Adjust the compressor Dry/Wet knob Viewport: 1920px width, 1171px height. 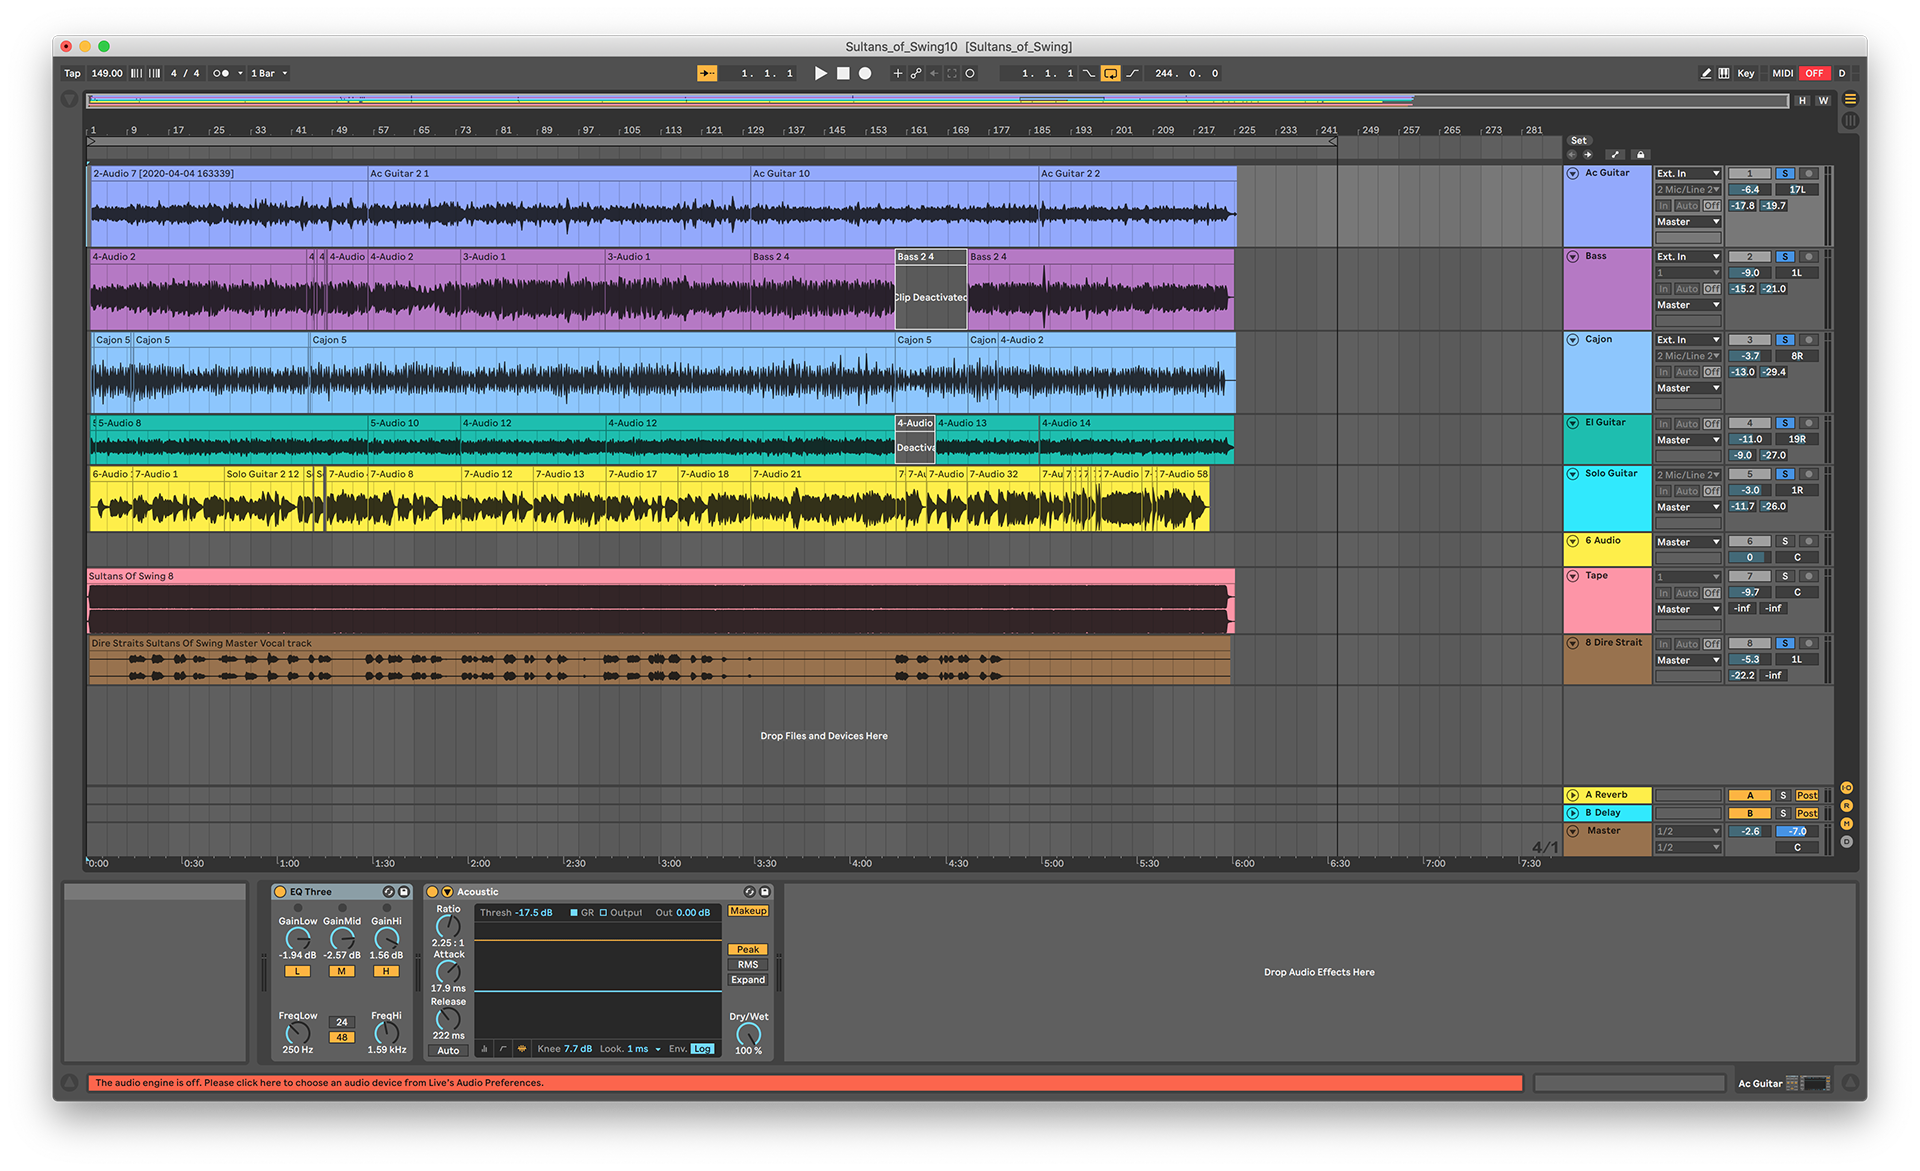pos(748,1034)
